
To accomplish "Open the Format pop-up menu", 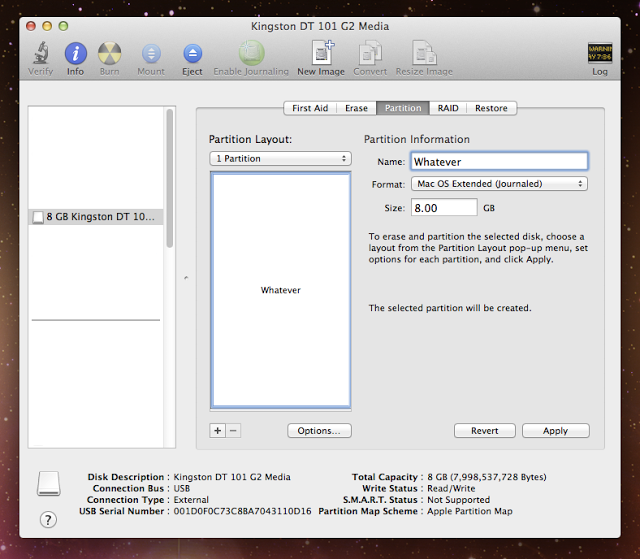I will point(499,184).
